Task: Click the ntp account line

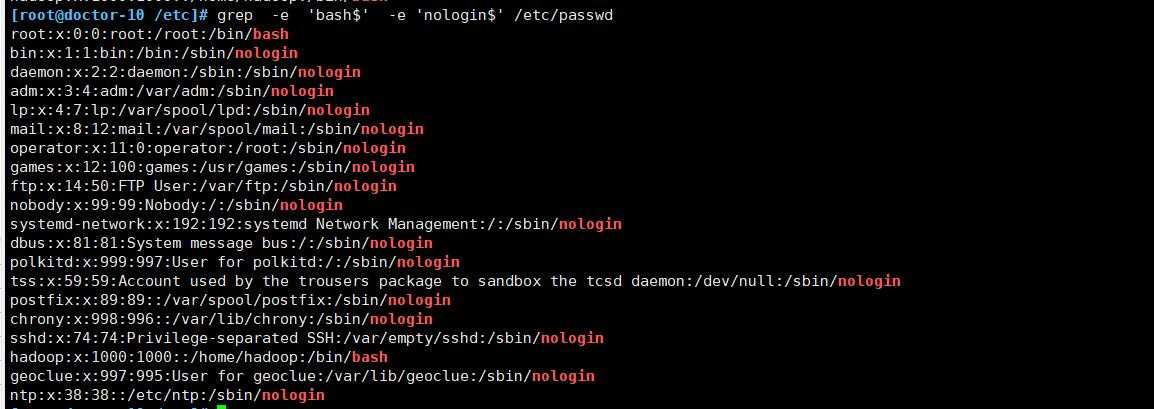Action: pyautogui.click(x=167, y=395)
